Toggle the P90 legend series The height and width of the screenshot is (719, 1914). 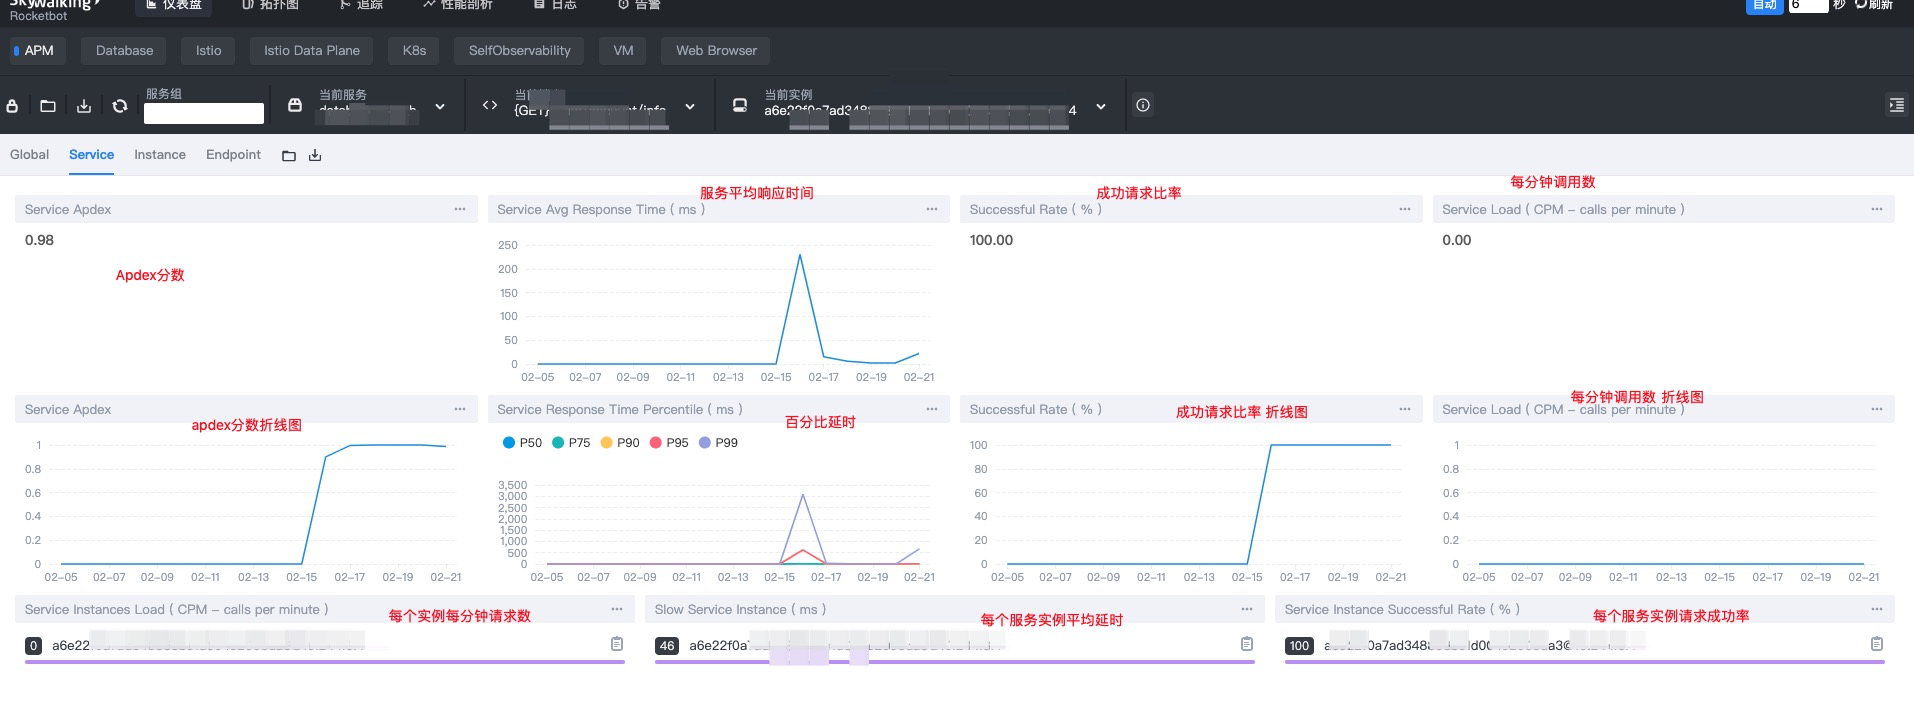(x=620, y=443)
